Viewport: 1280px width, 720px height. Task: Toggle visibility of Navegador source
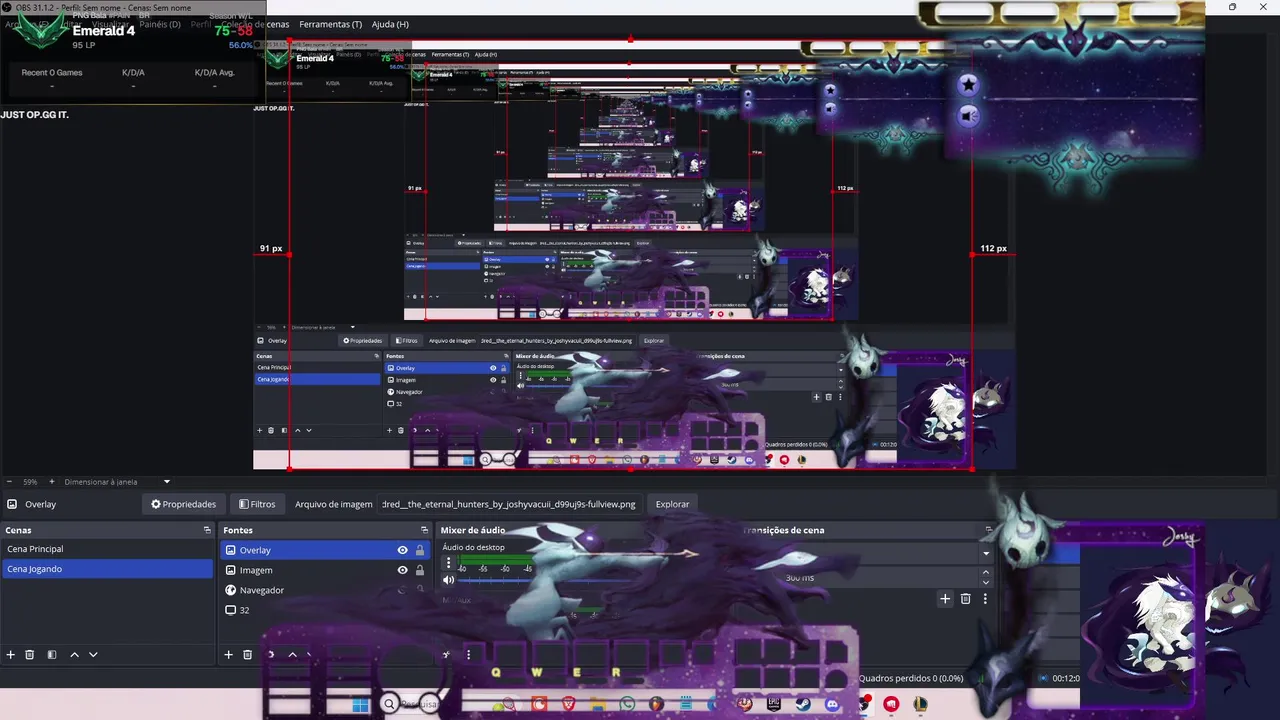[x=402, y=590]
